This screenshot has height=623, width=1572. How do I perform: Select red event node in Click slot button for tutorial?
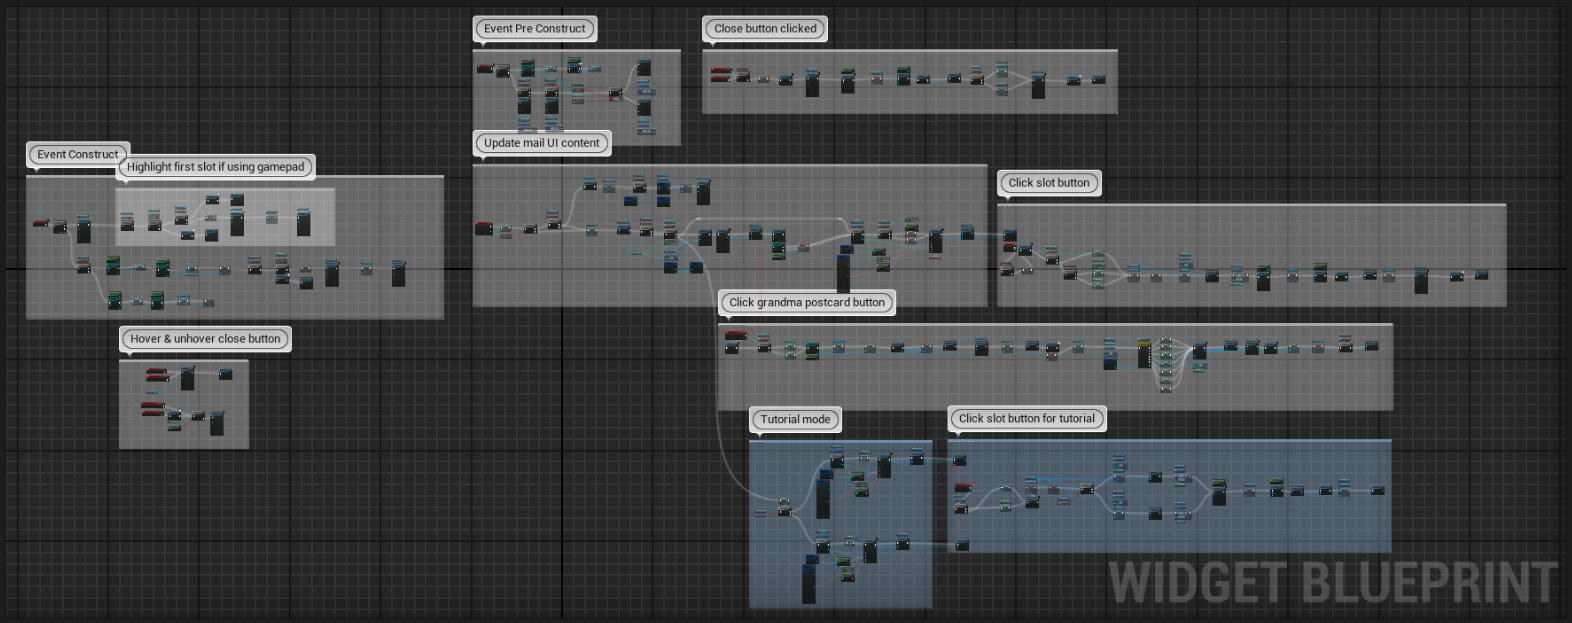[x=962, y=488]
